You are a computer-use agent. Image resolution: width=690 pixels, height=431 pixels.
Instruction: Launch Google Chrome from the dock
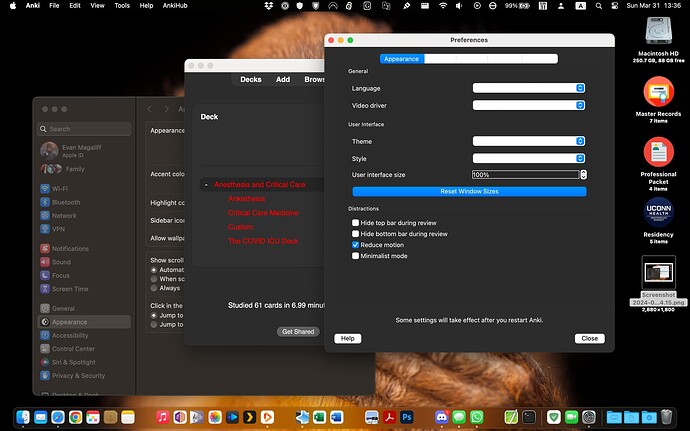click(x=75, y=416)
